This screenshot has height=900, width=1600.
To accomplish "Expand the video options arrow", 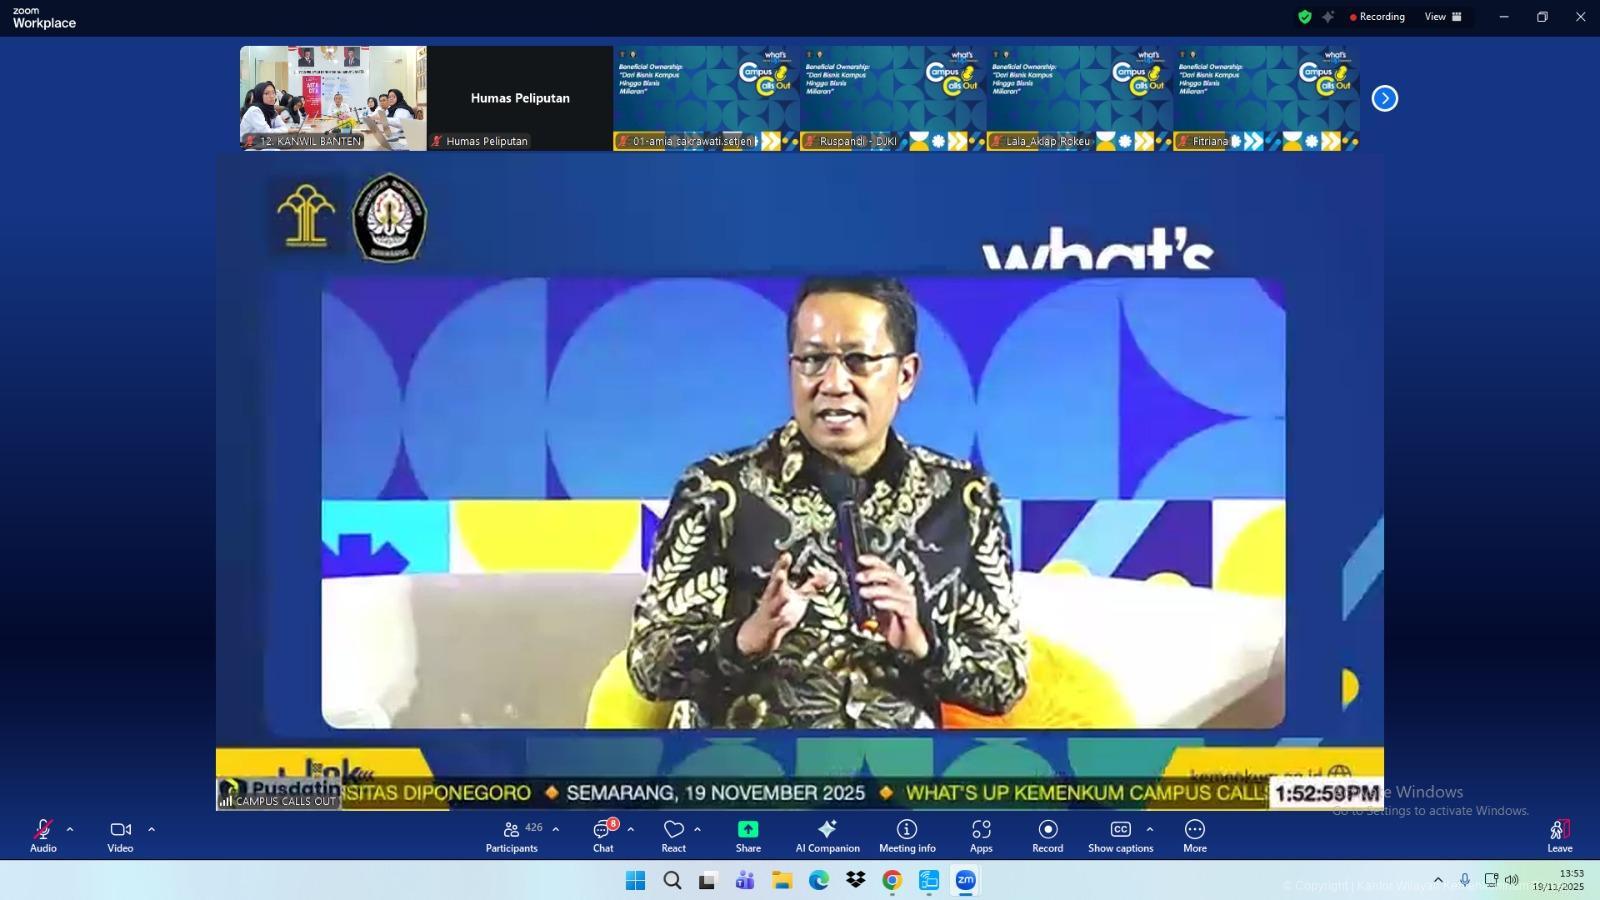I will tap(152, 829).
